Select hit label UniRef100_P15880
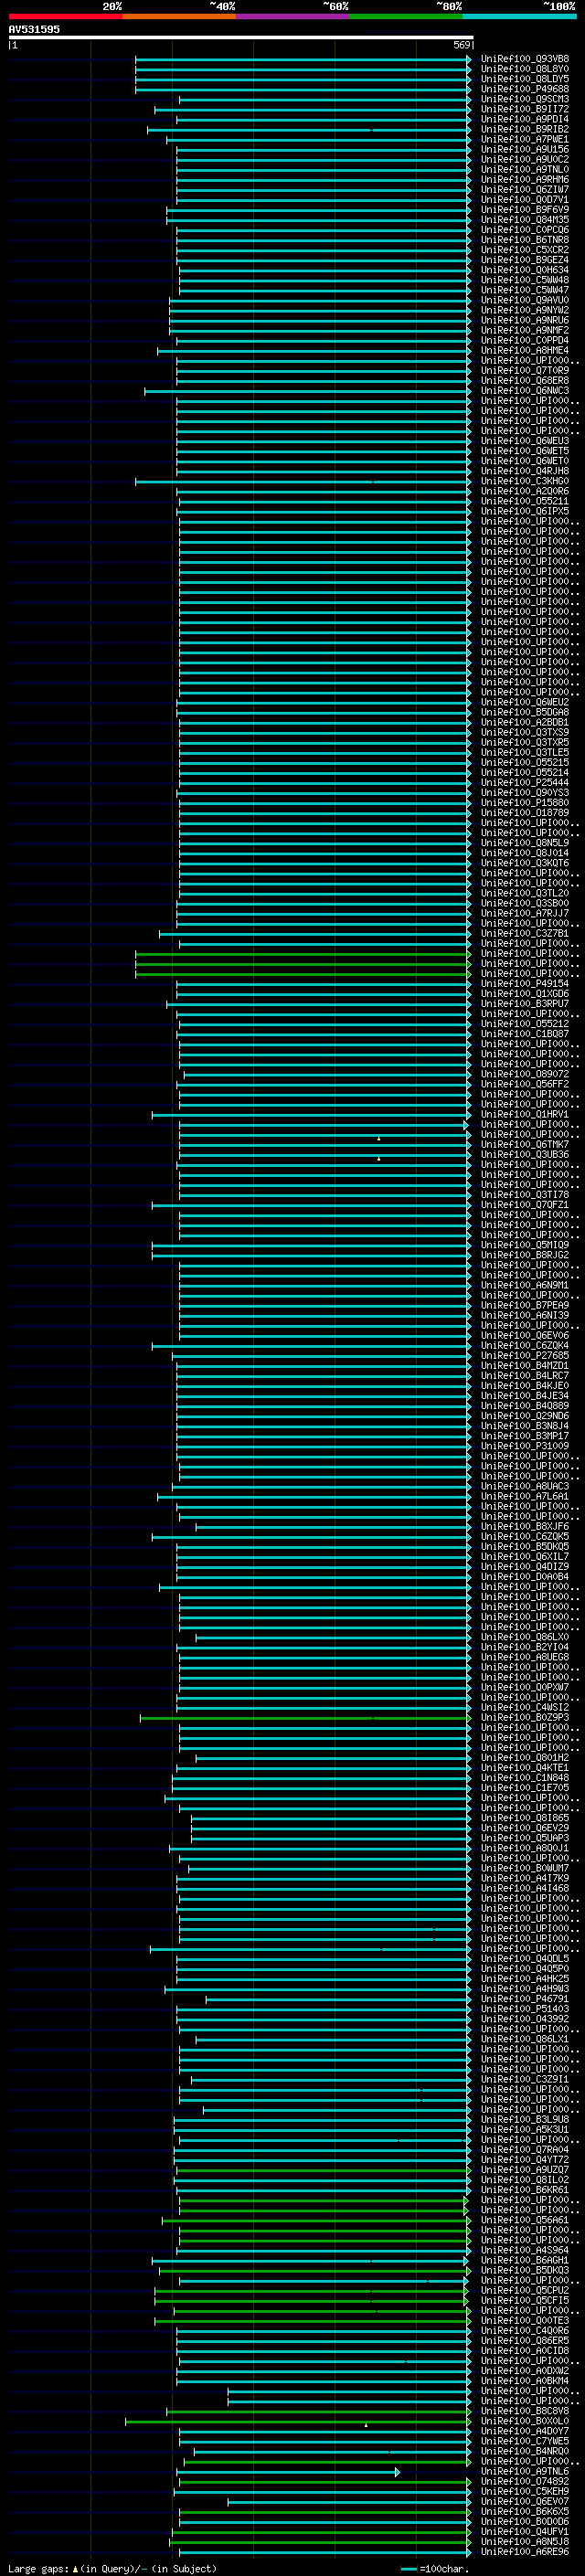The image size is (585, 2576). (524, 803)
